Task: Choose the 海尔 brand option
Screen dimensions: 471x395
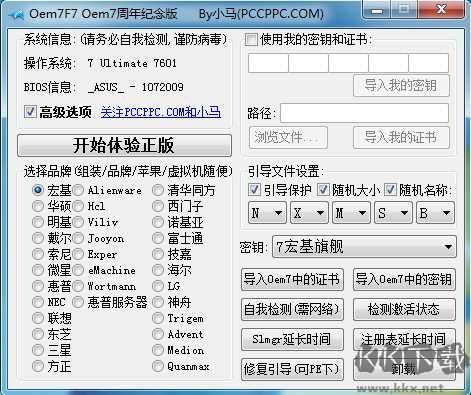Action: pos(158,270)
